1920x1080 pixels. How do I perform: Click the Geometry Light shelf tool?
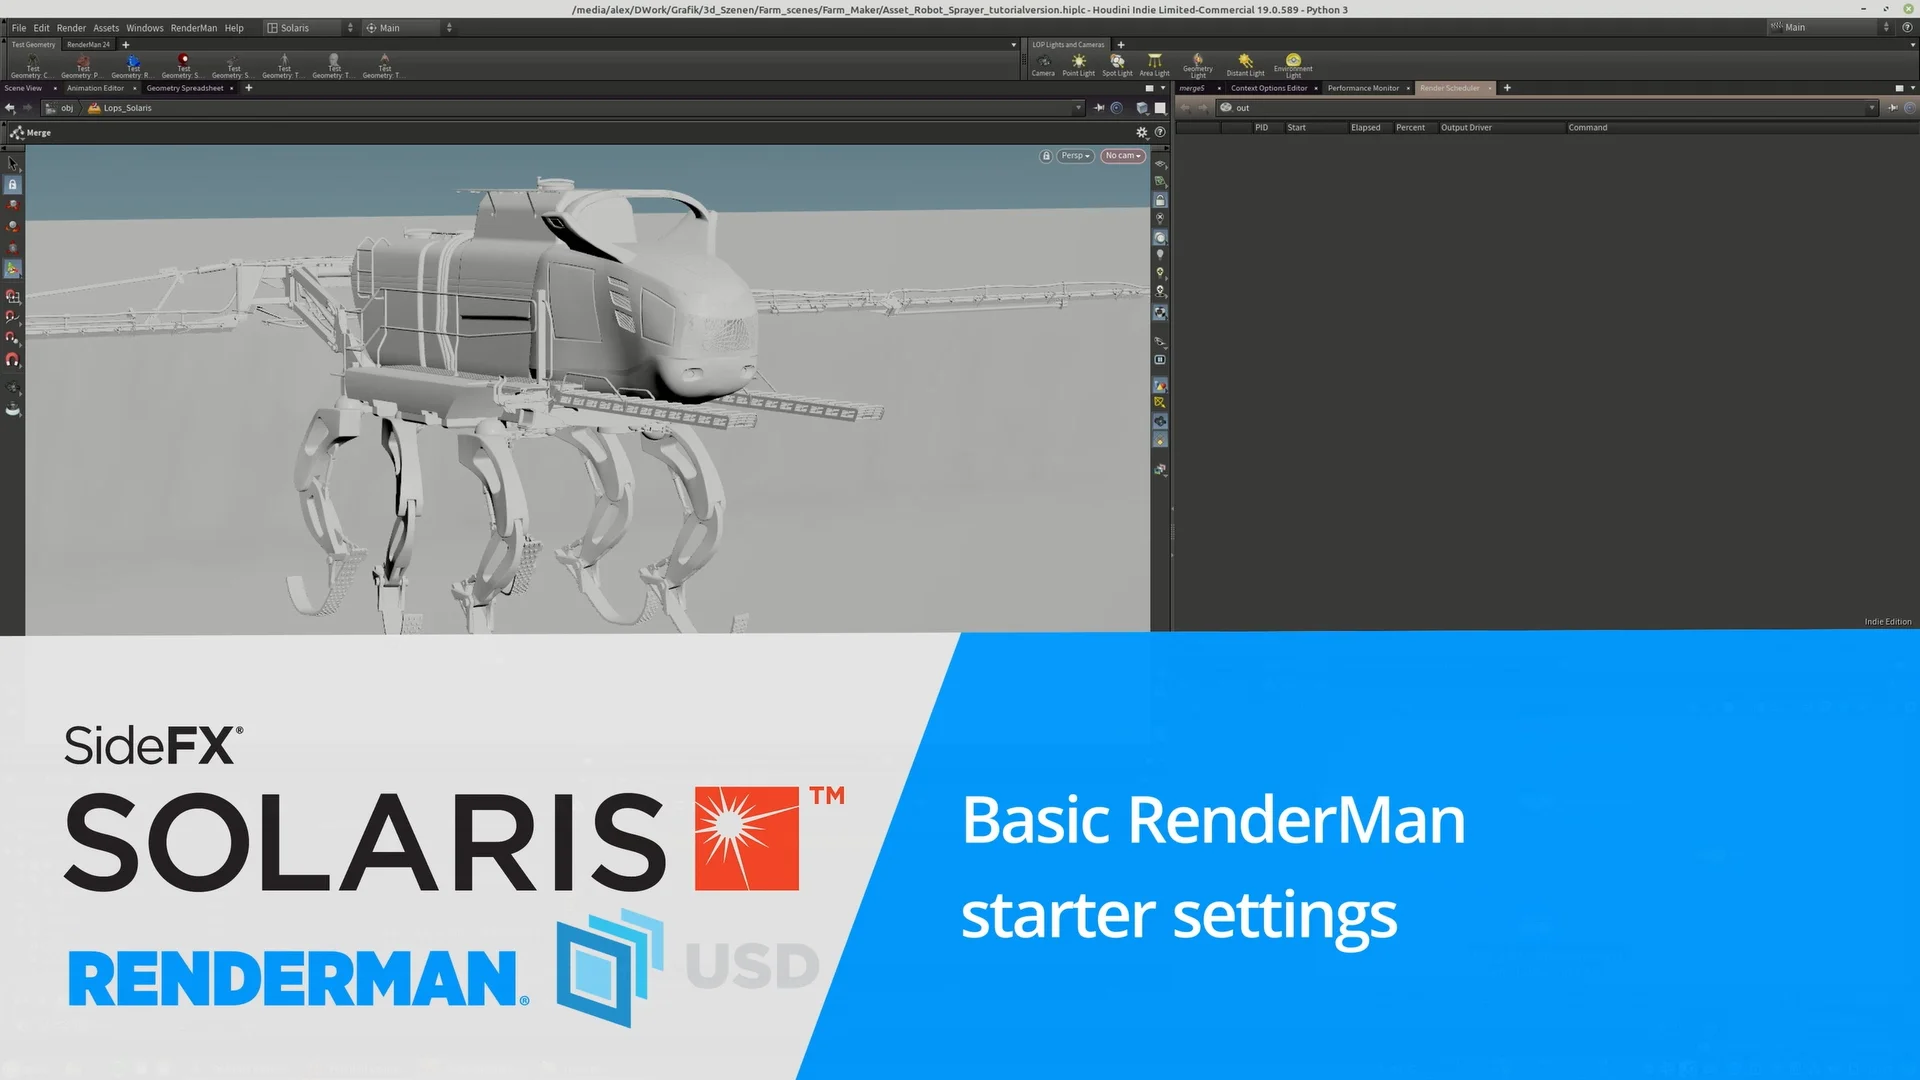1197,66
